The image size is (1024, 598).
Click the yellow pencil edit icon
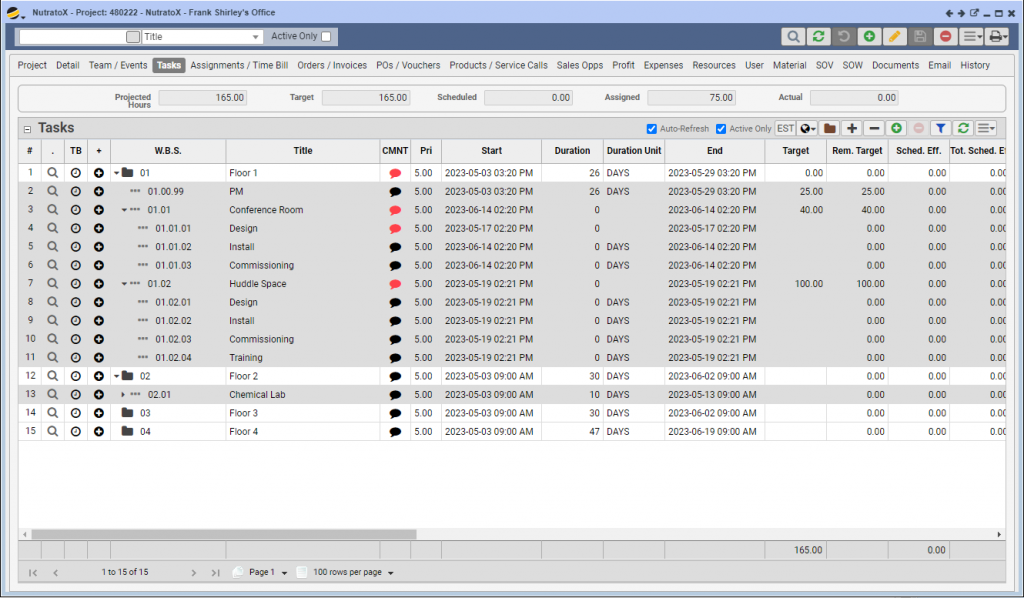click(895, 36)
